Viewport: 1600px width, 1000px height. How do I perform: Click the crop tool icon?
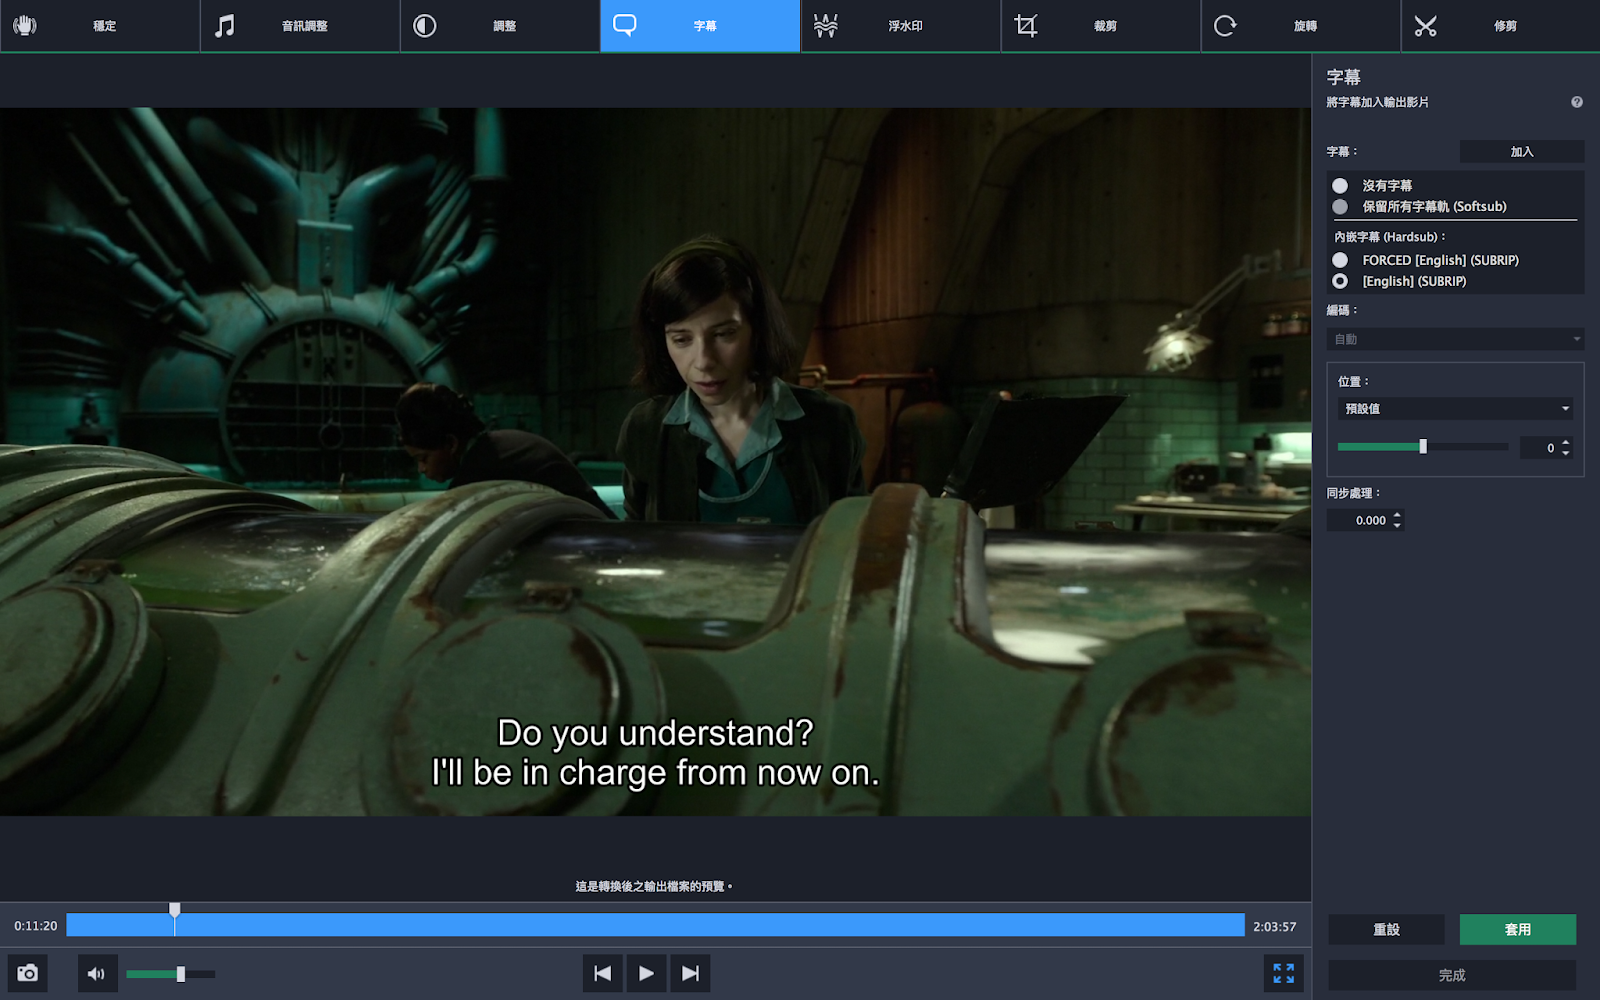coord(1025,26)
